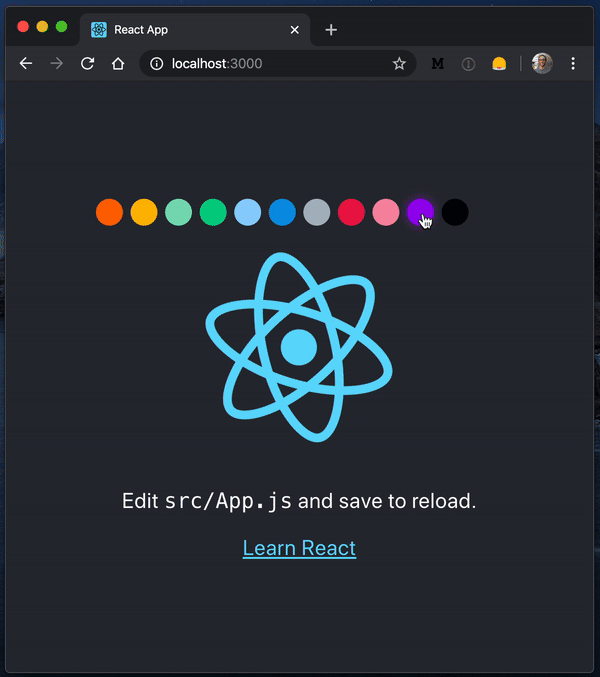This screenshot has height=677, width=600.
Task: Click the src/App.js code text
Action: click(x=228, y=501)
